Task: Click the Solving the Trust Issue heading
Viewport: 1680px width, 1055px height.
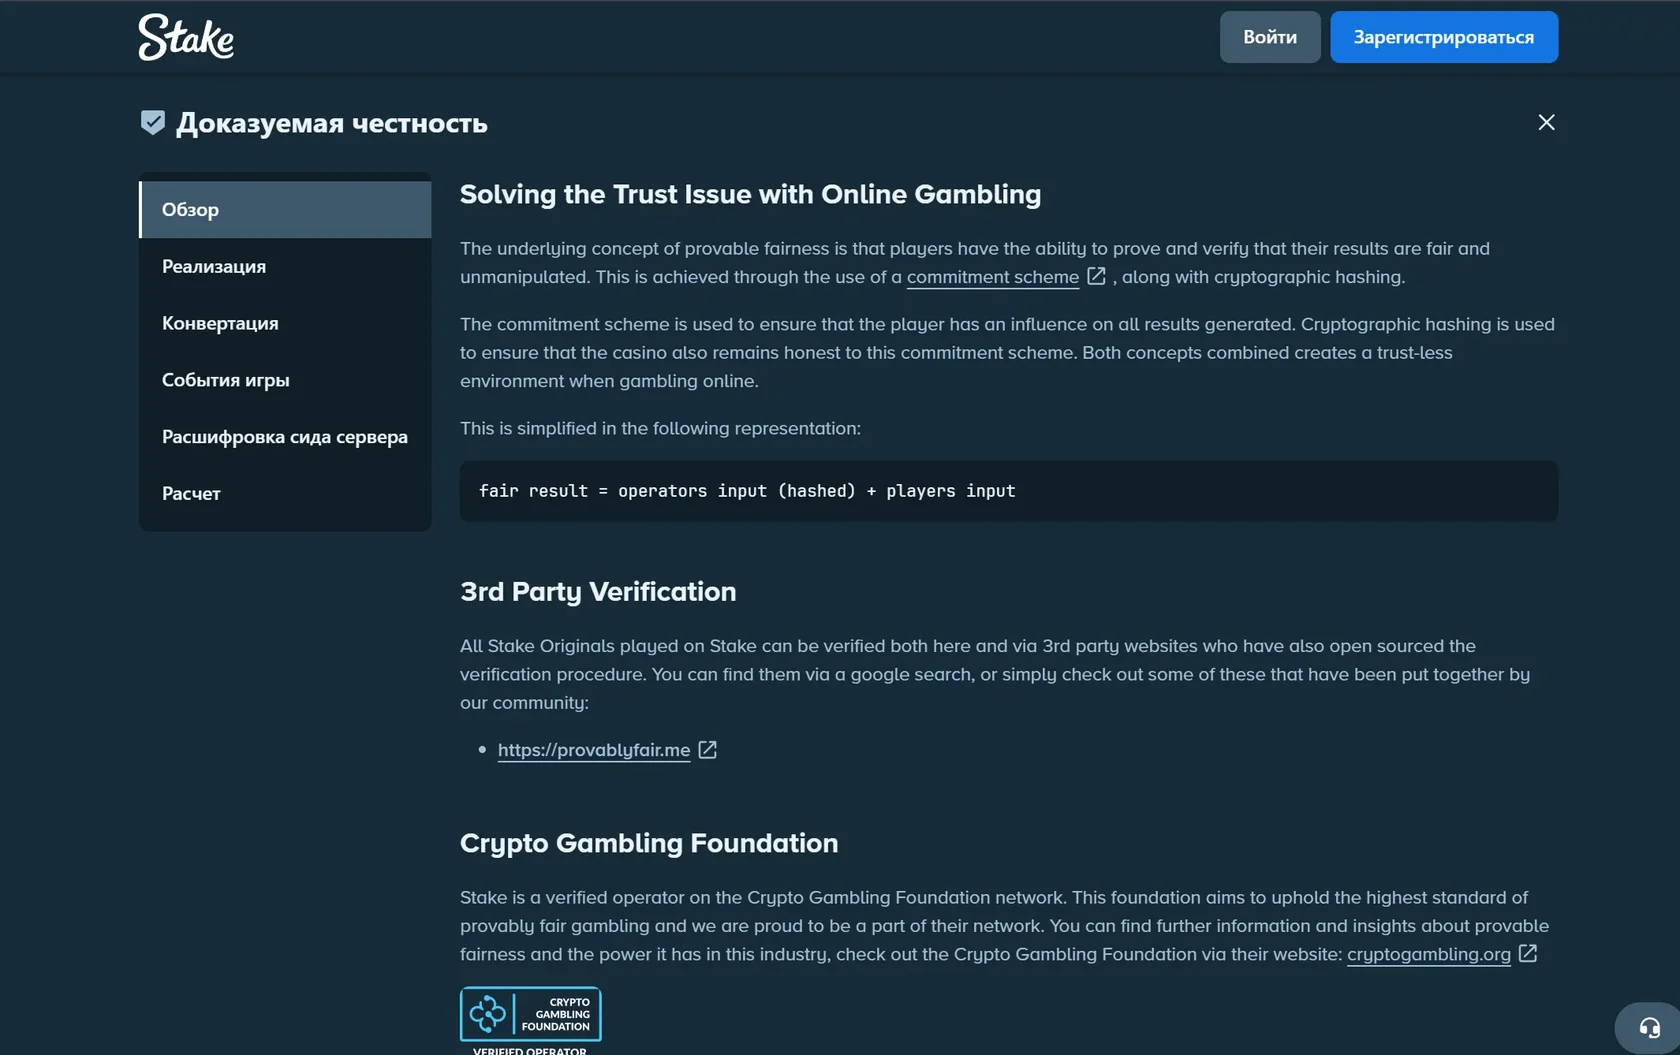Action: click(x=751, y=194)
